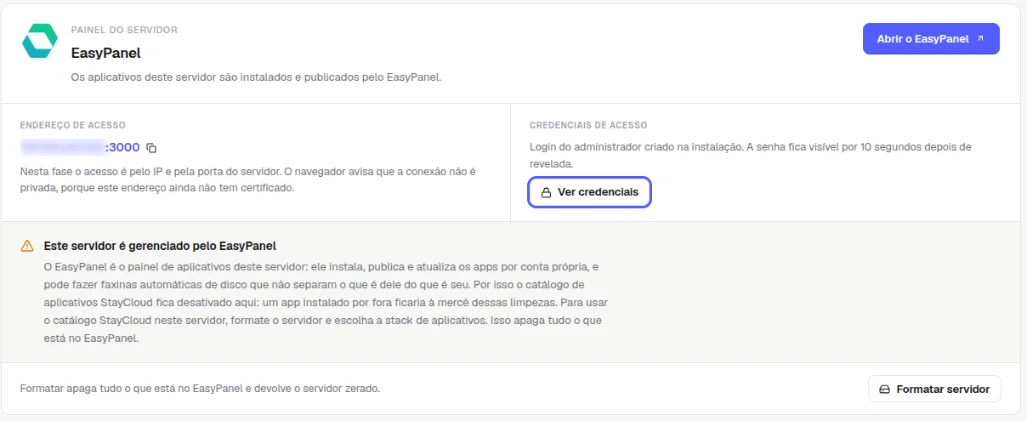
Task: Click the external-link arrow in Abrir o EasyPanel
Action: (980, 39)
